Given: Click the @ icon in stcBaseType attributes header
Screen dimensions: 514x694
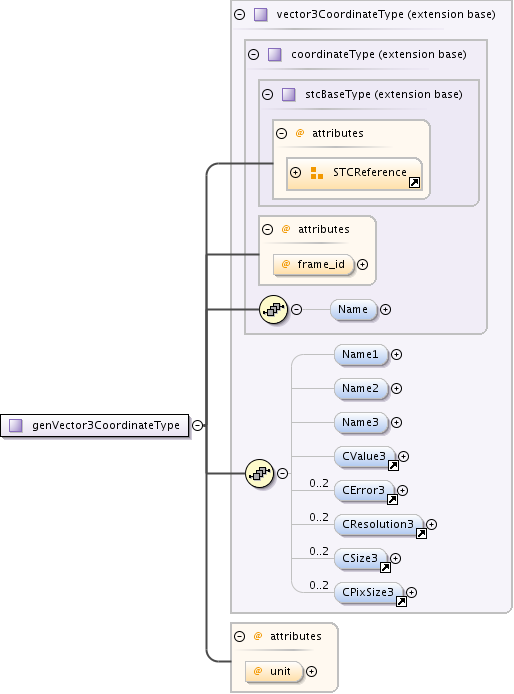Looking at the screenshot, I should [x=300, y=133].
